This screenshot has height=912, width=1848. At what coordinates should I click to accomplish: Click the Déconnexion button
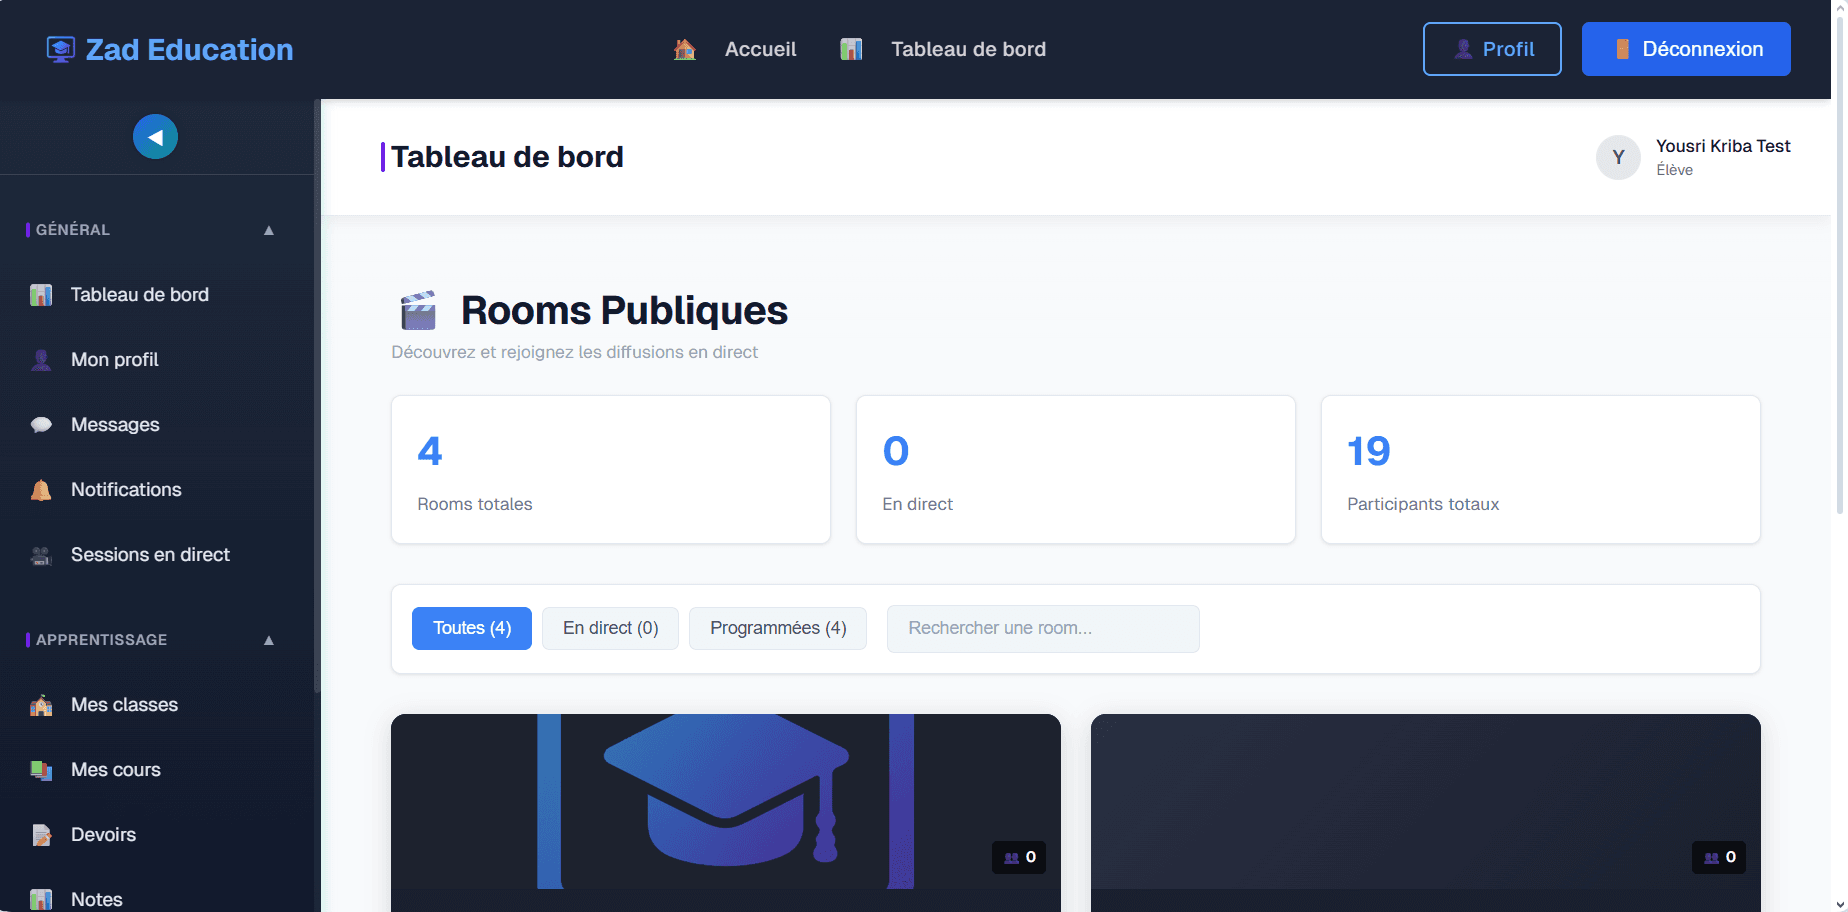1686,49
